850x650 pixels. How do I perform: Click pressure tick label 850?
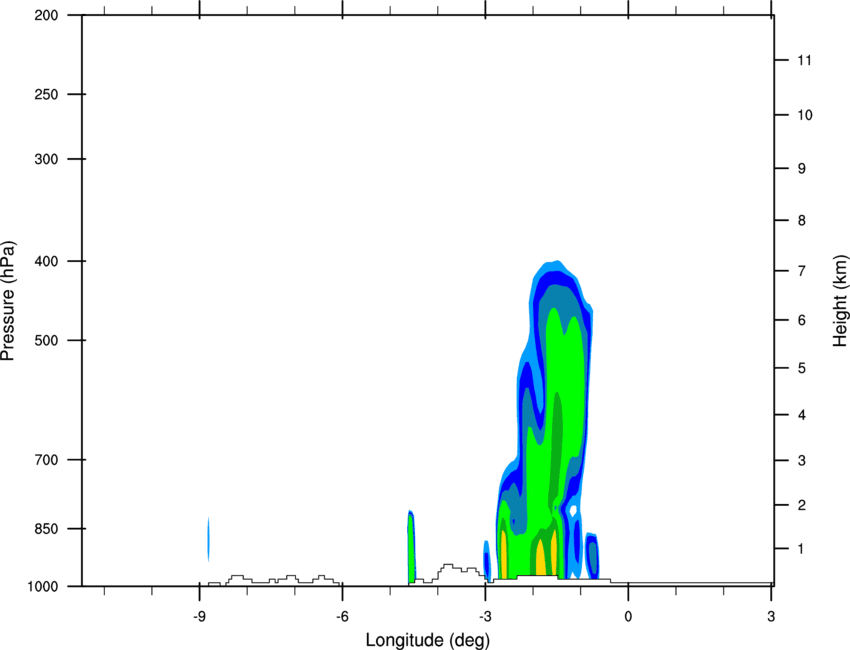tap(47, 529)
